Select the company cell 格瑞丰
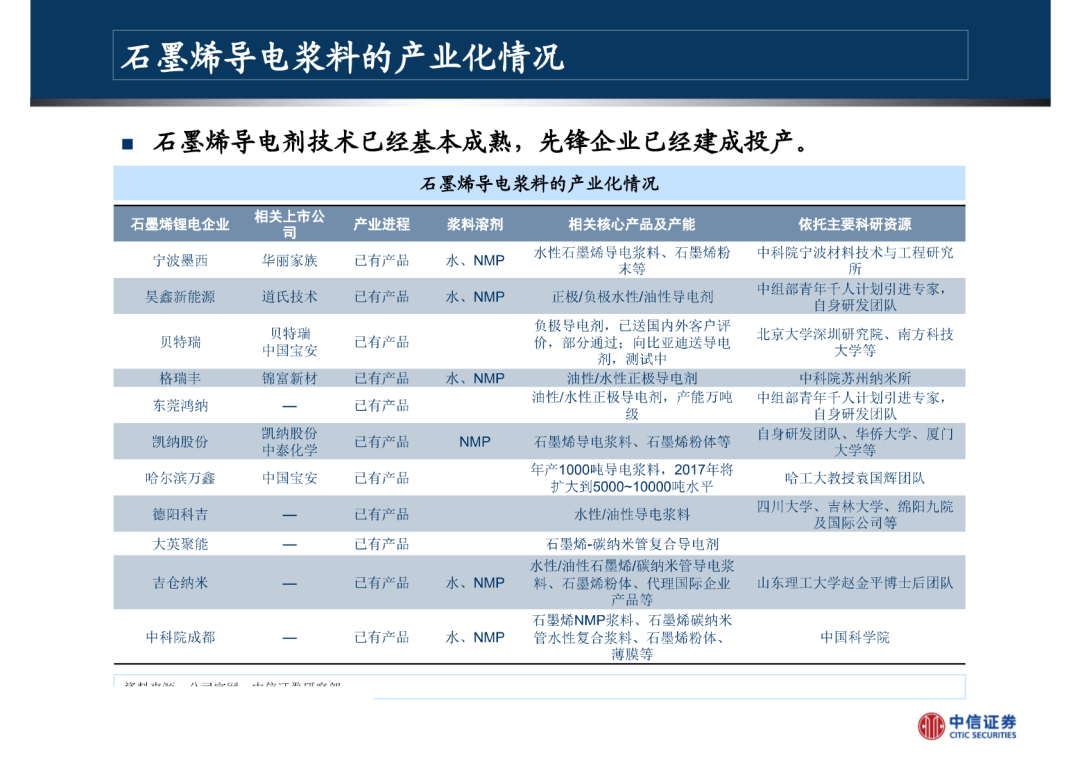1080x764 pixels. [x=180, y=378]
